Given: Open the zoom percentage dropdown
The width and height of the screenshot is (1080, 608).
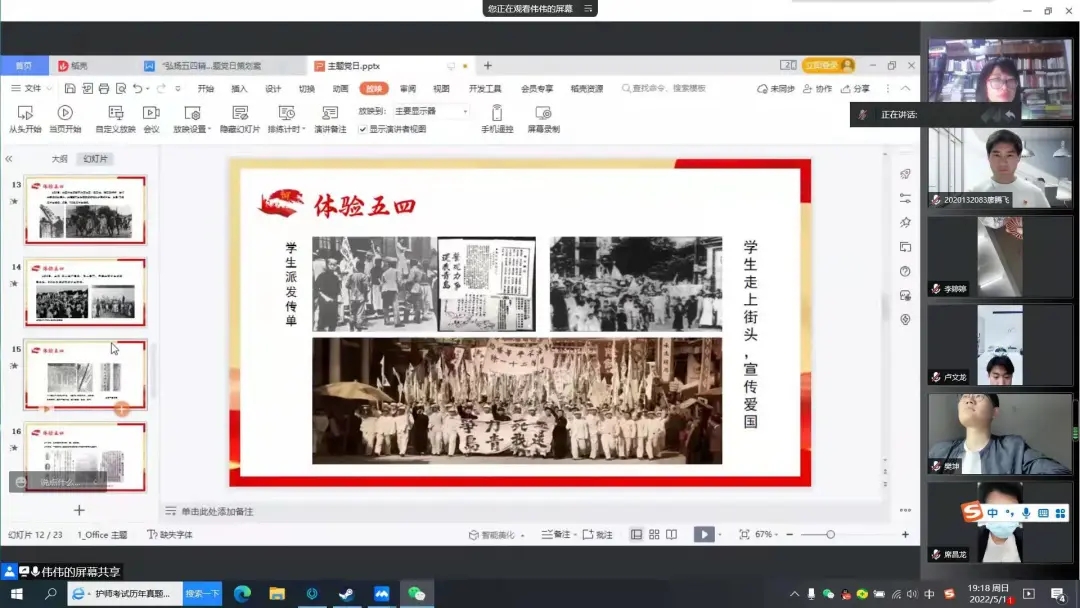Looking at the screenshot, I should pyautogui.click(x=766, y=533).
